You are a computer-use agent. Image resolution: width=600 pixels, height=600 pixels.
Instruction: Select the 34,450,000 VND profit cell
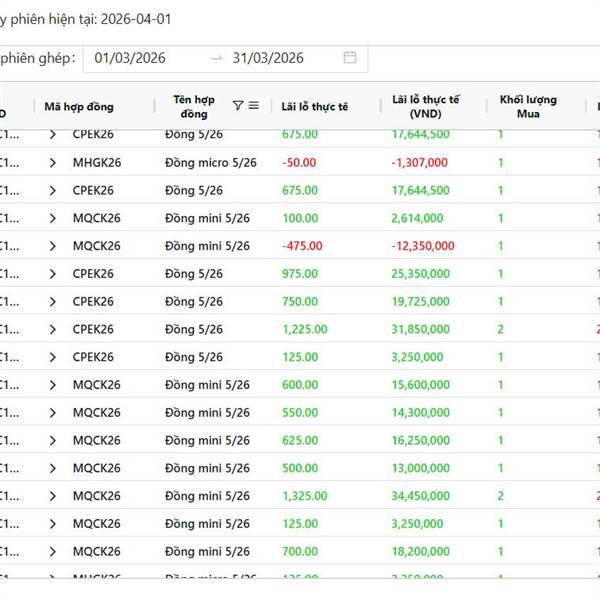pyautogui.click(x=422, y=496)
